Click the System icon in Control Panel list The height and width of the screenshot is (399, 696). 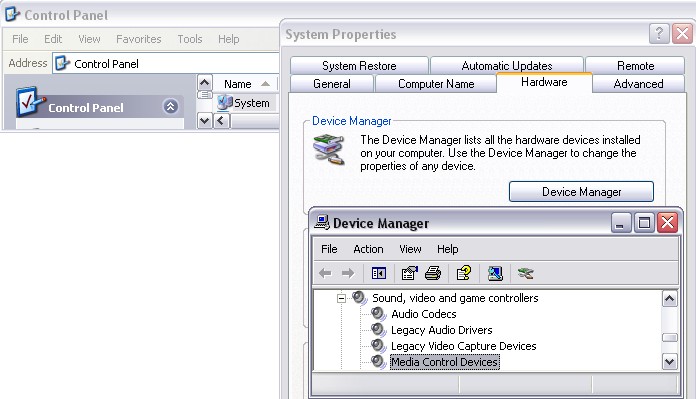click(225, 103)
